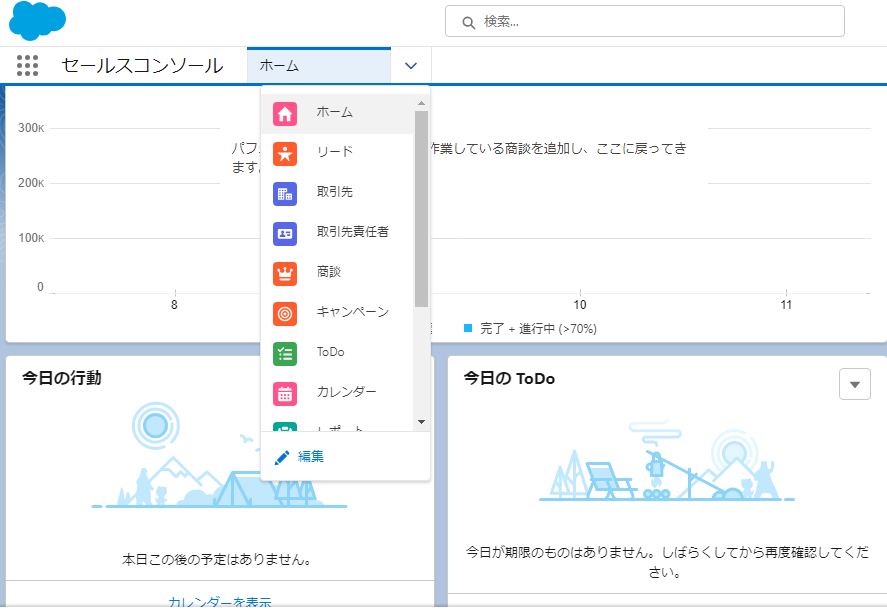Click the カレンダー calendar icon

tap(285, 393)
